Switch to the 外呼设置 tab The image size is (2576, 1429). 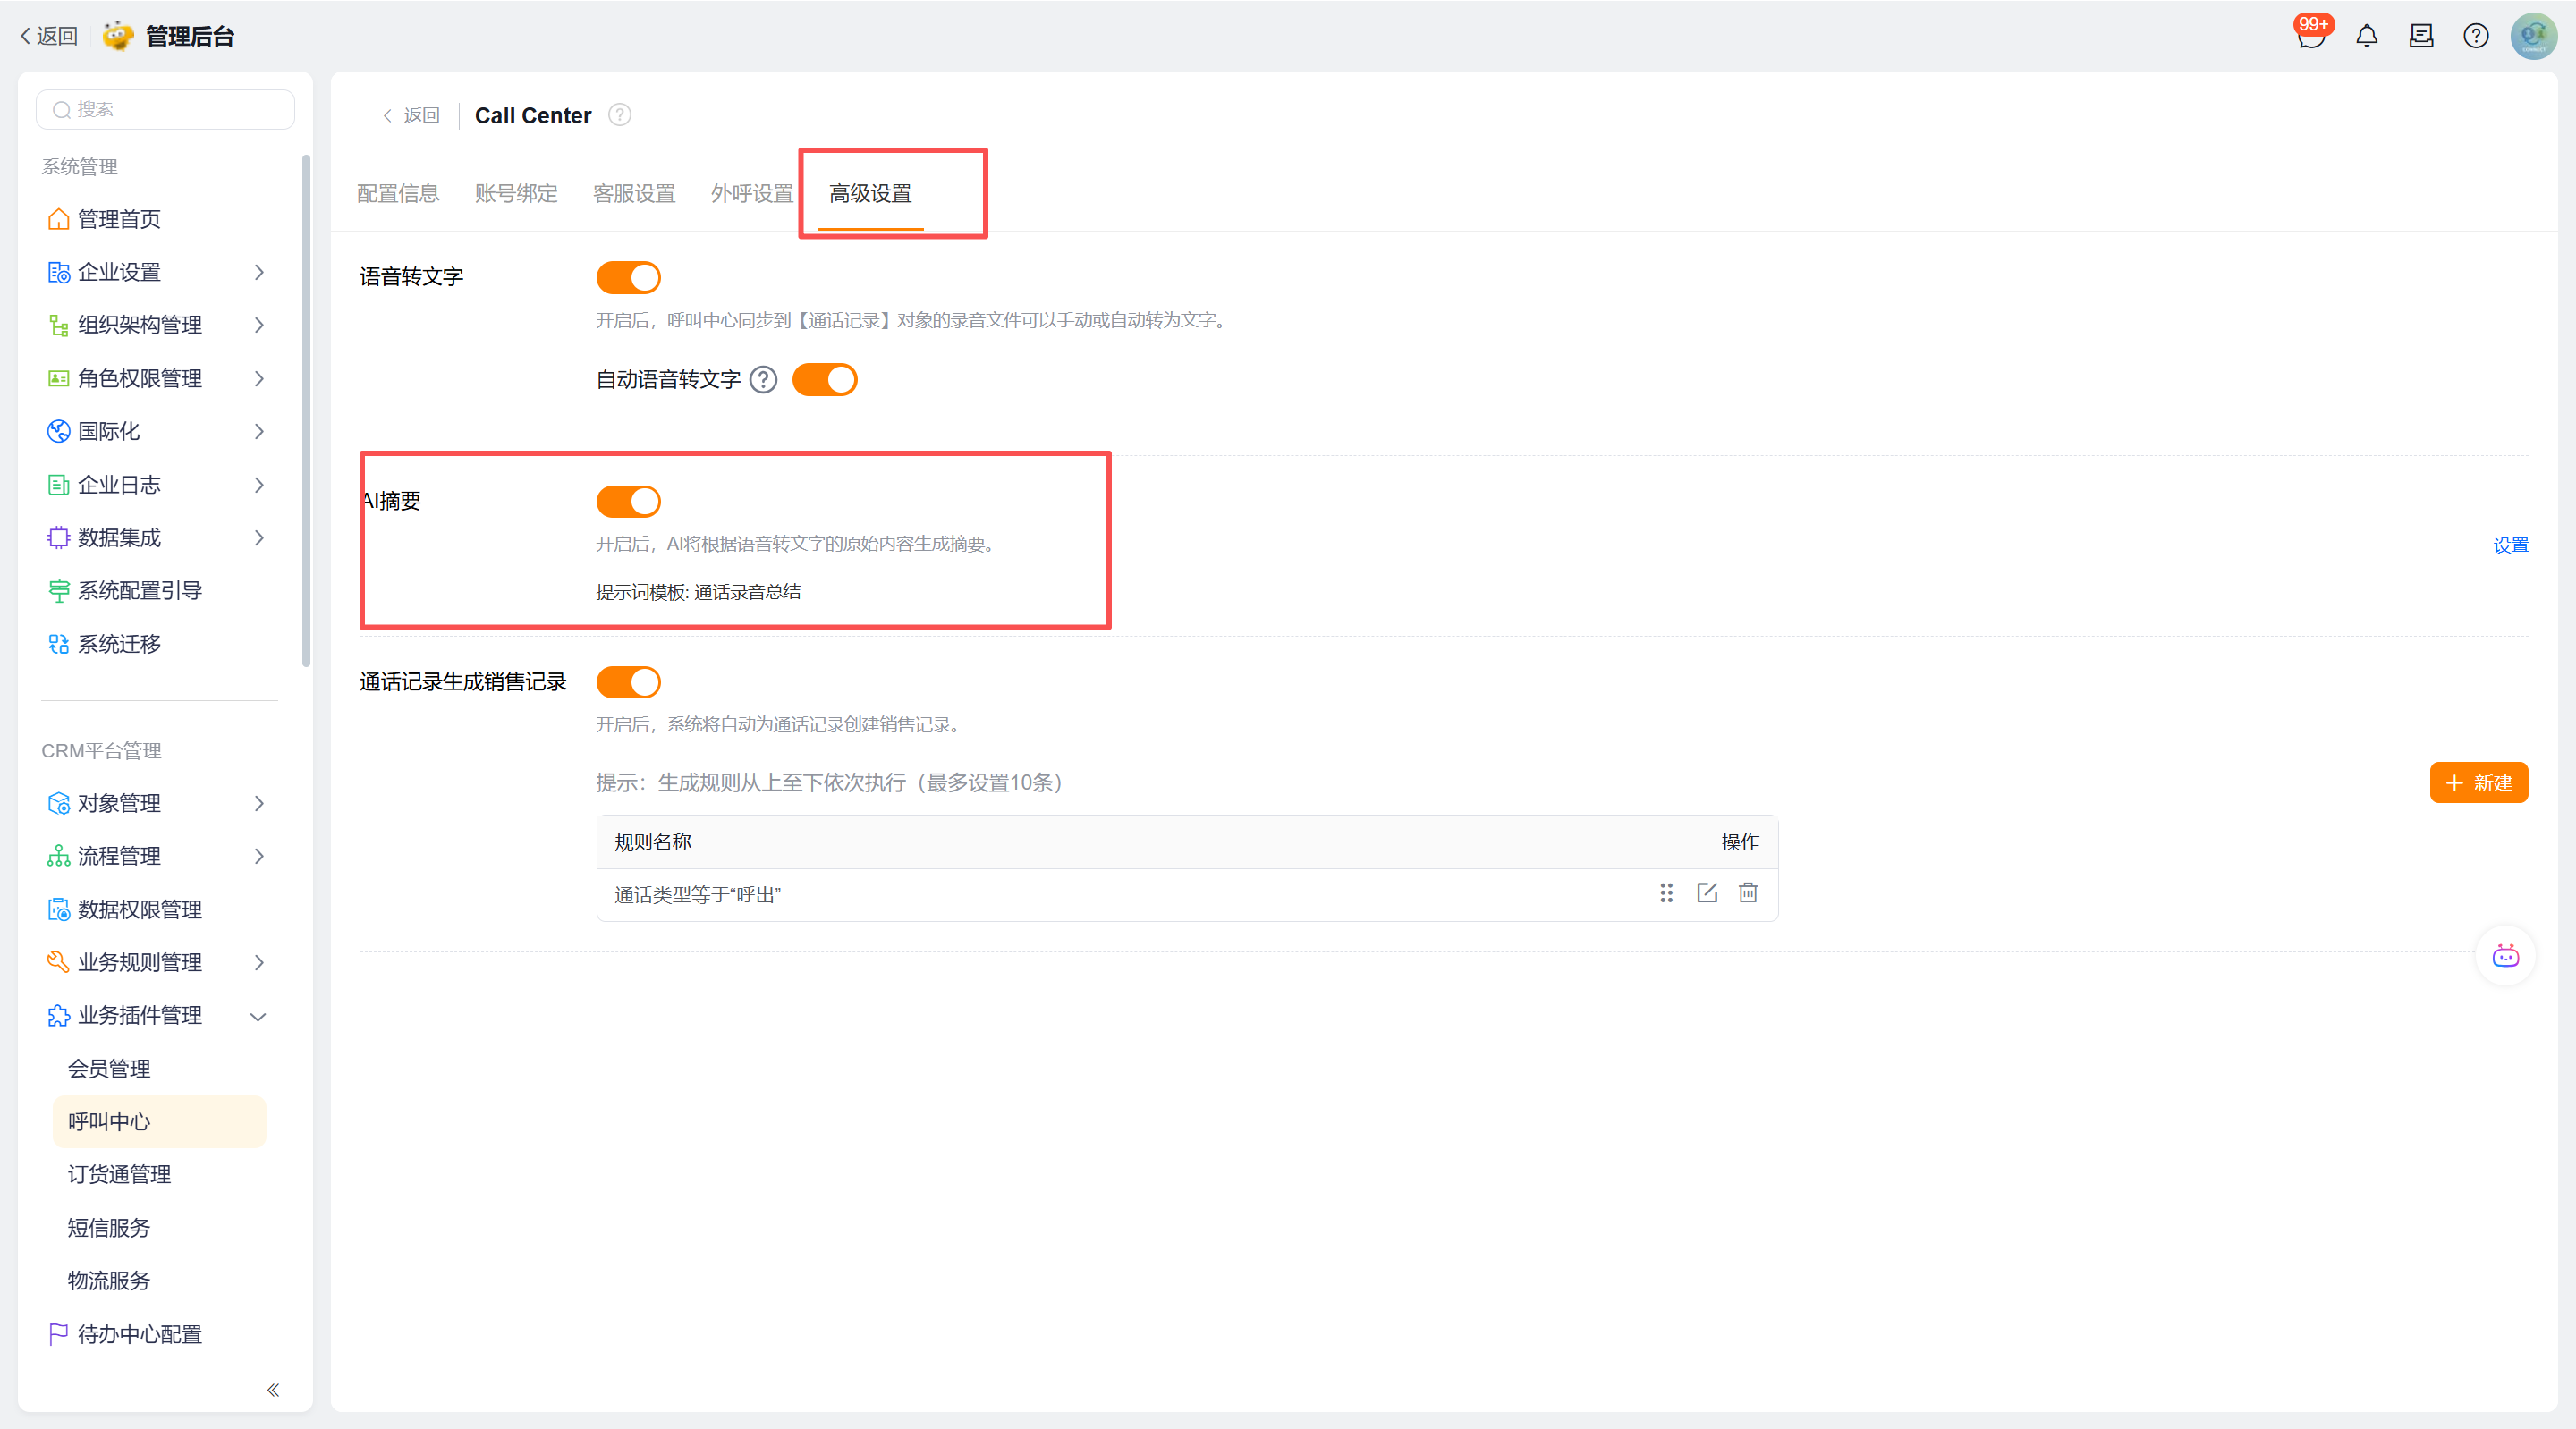pos(751,194)
